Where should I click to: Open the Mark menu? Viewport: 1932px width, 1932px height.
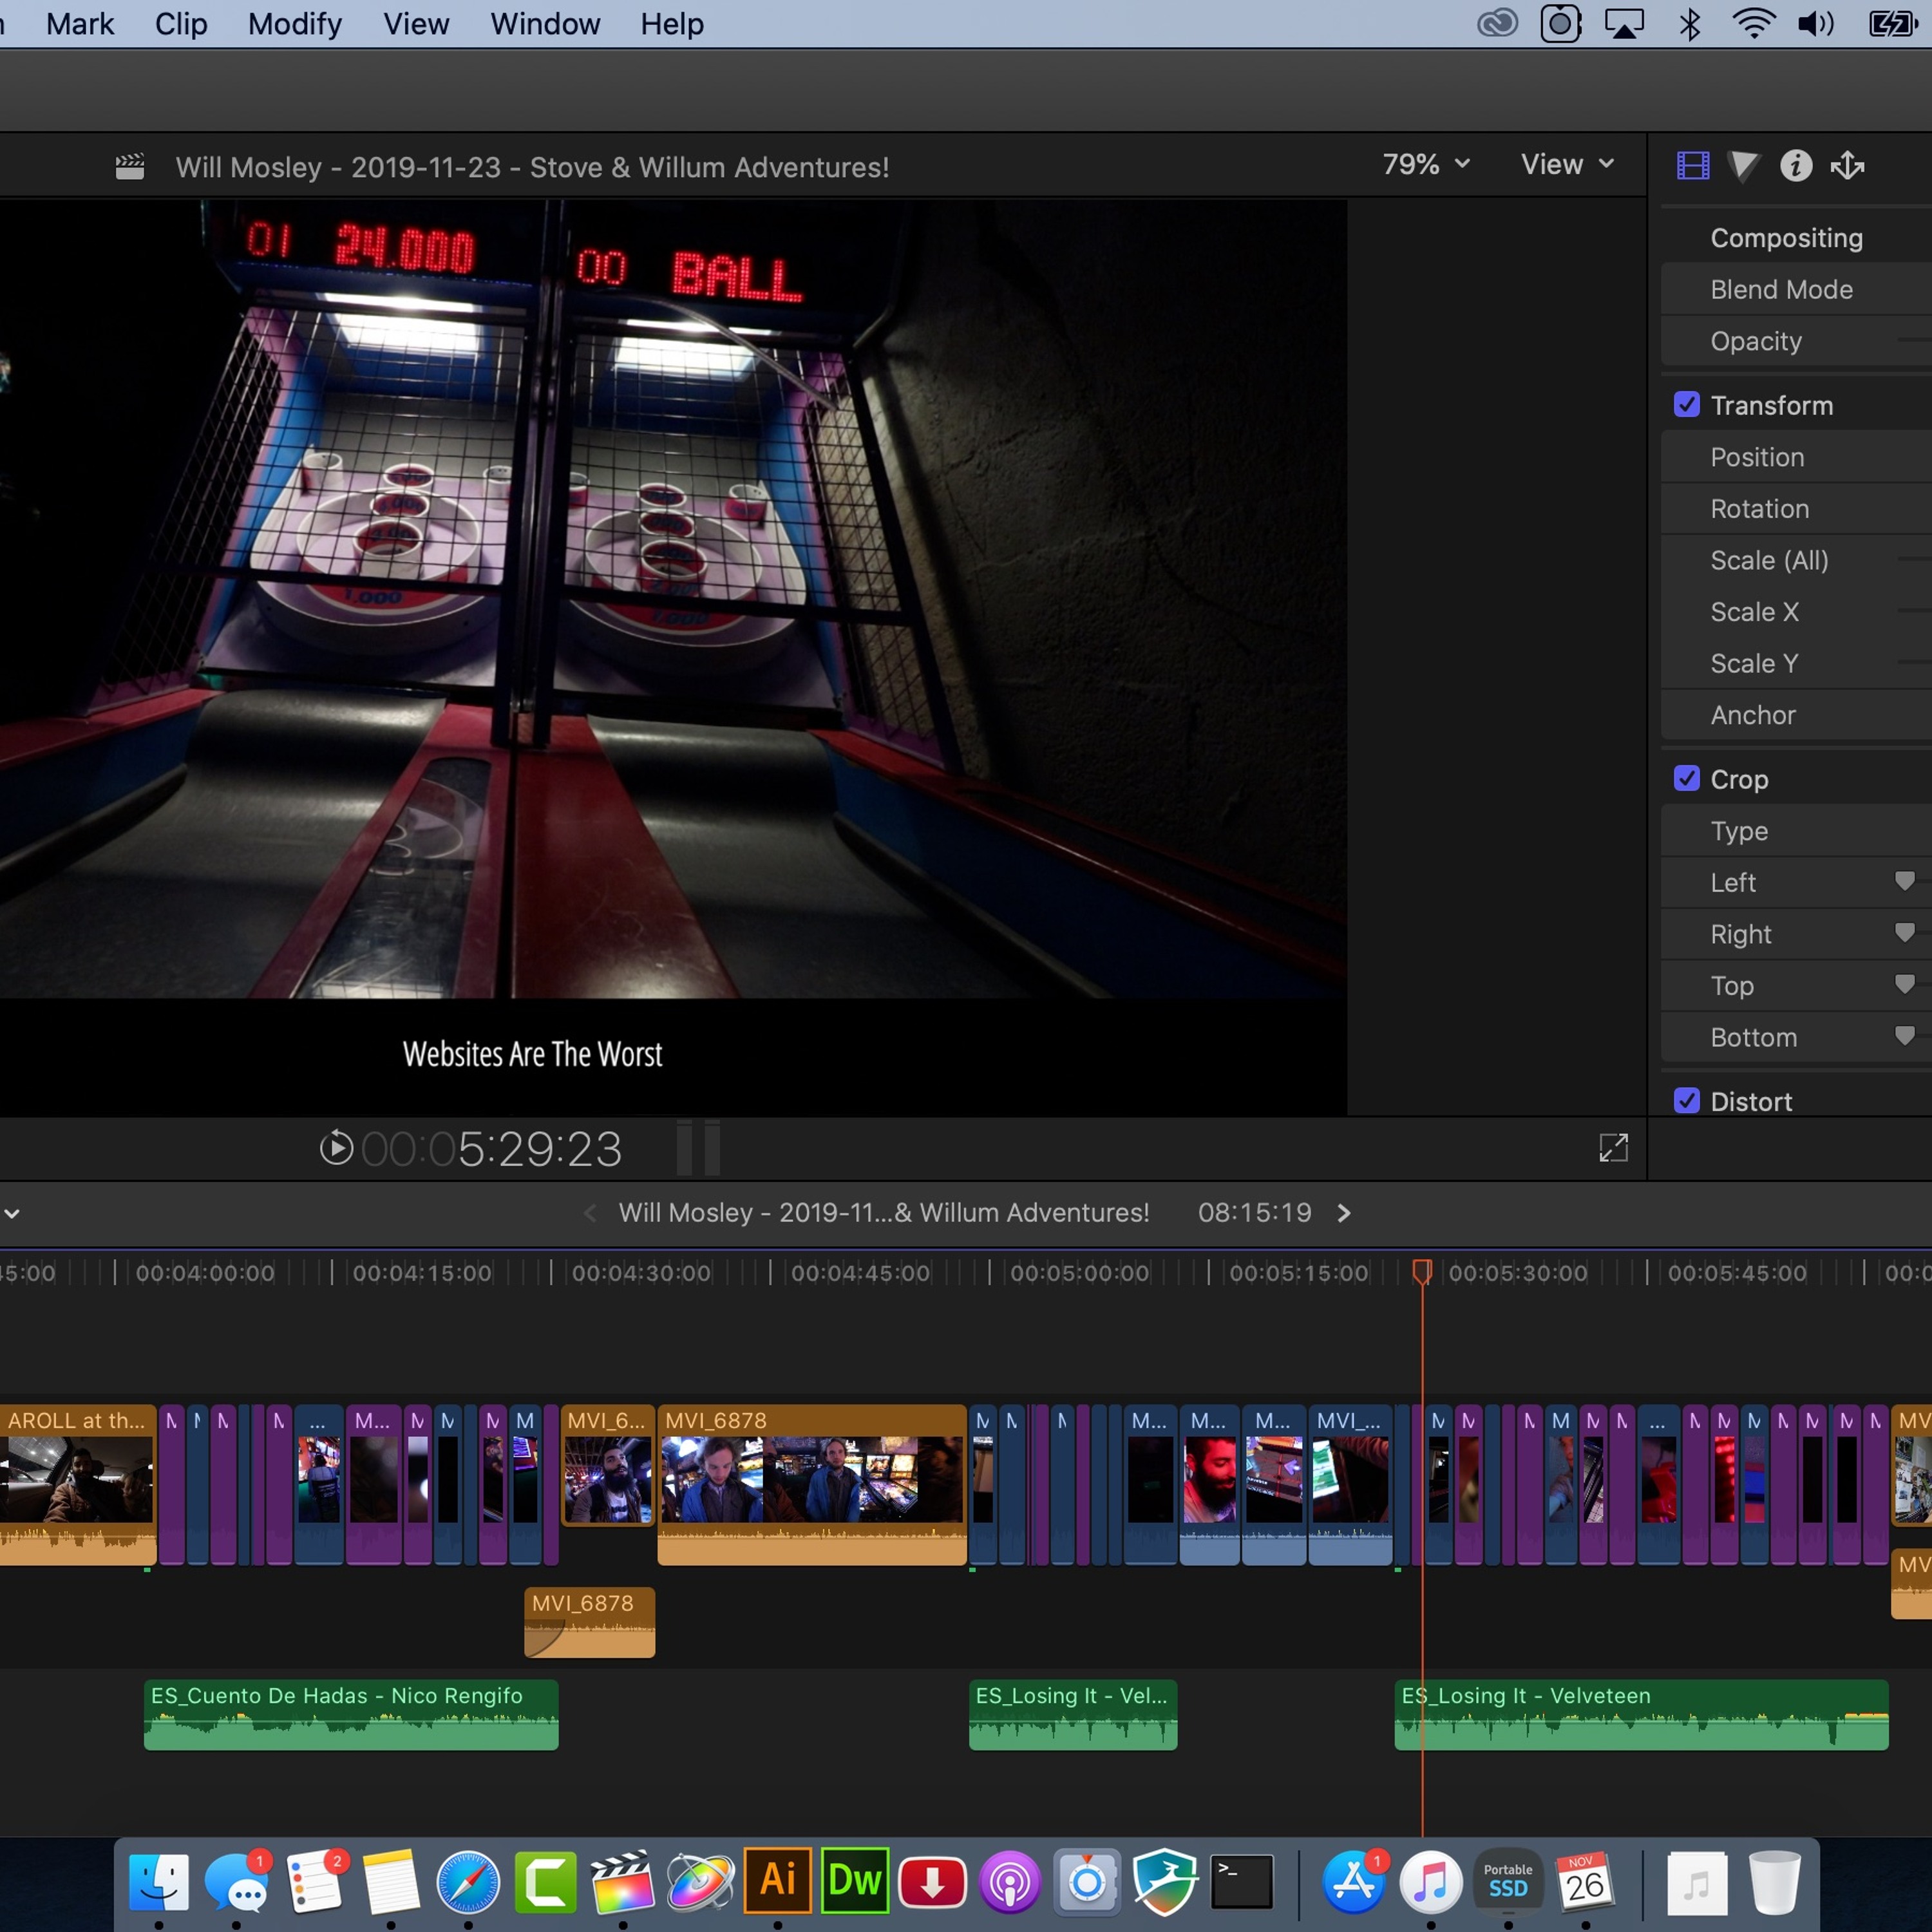(x=80, y=23)
